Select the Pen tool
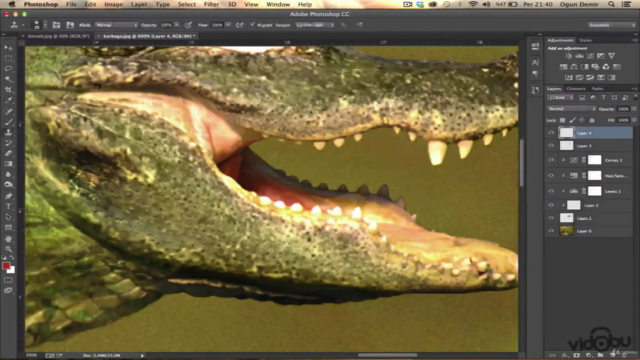The height and width of the screenshot is (360, 640). (x=8, y=196)
